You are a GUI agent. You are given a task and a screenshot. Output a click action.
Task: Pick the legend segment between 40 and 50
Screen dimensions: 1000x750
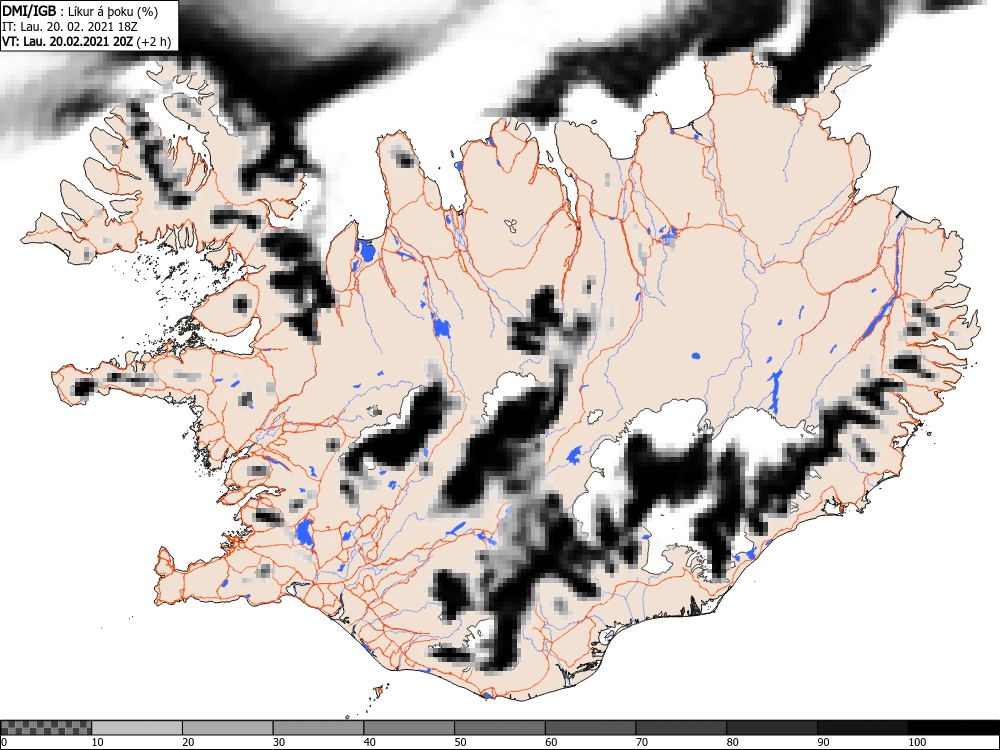[x=409, y=728]
